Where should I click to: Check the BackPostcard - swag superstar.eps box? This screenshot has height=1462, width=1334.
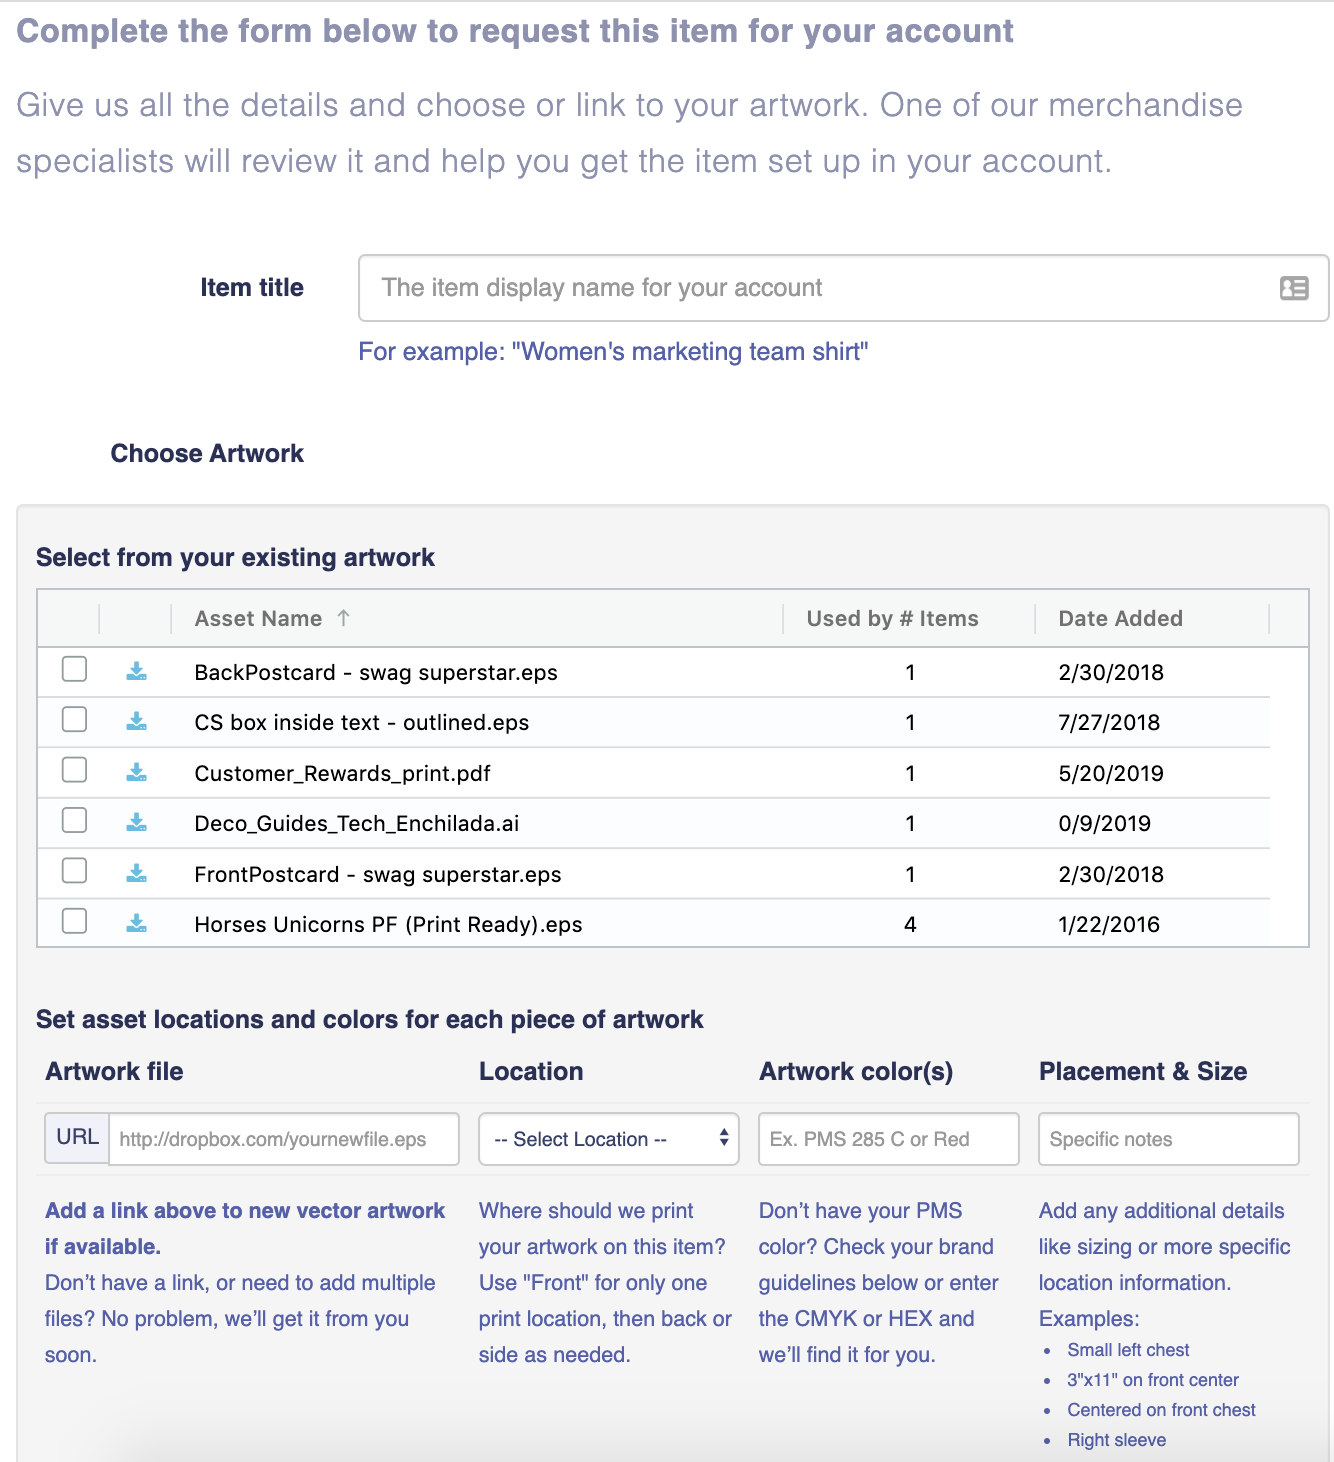pyautogui.click(x=75, y=669)
